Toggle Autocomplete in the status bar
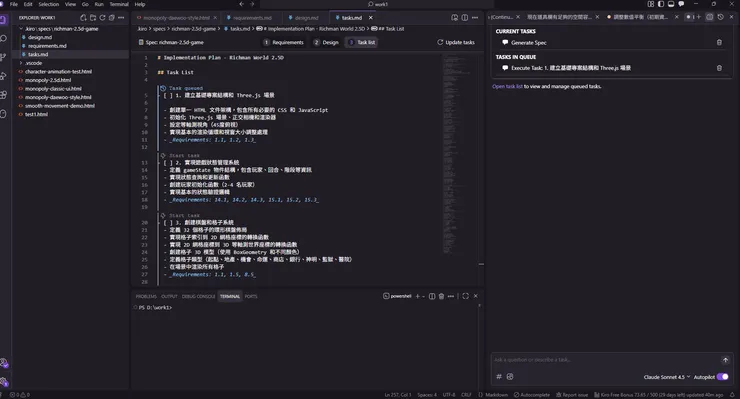Viewport: 740px width, 399px height. click(x=532, y=395)
